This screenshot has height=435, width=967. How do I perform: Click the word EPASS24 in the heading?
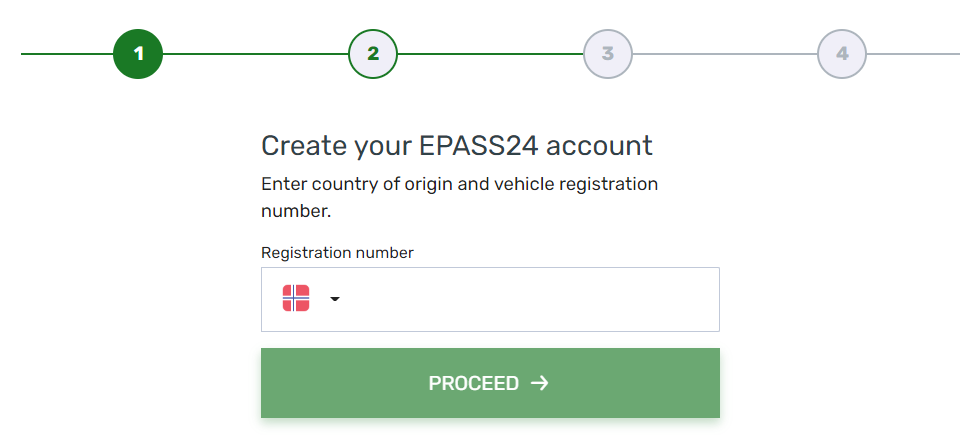pos(479,146)
